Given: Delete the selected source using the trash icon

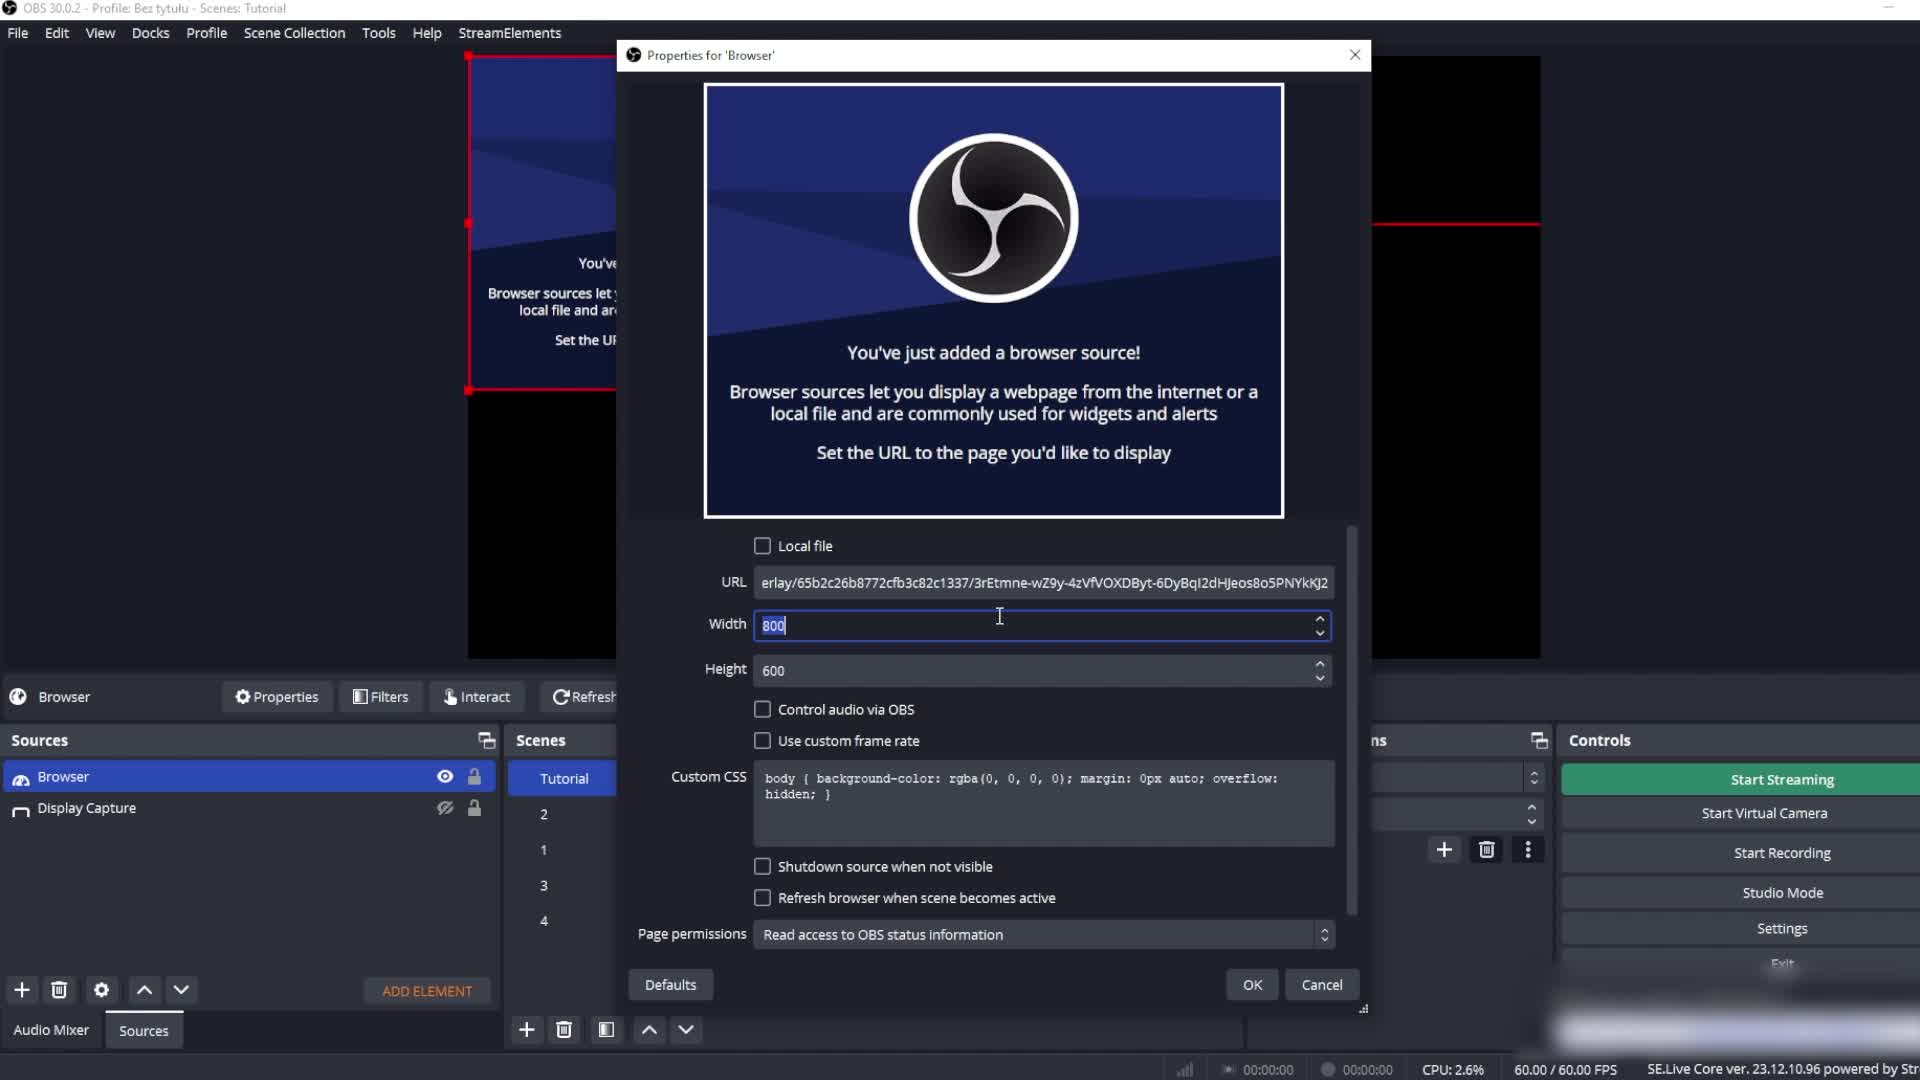Looking at the screenshot, I should (x=59, y=990).
